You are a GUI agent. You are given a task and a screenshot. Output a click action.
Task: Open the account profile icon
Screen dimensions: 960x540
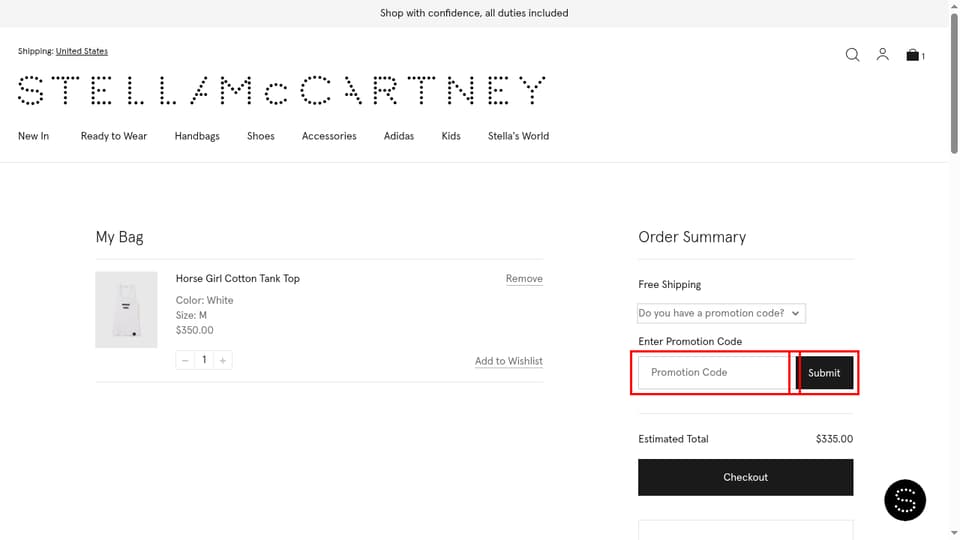[882, 54]
